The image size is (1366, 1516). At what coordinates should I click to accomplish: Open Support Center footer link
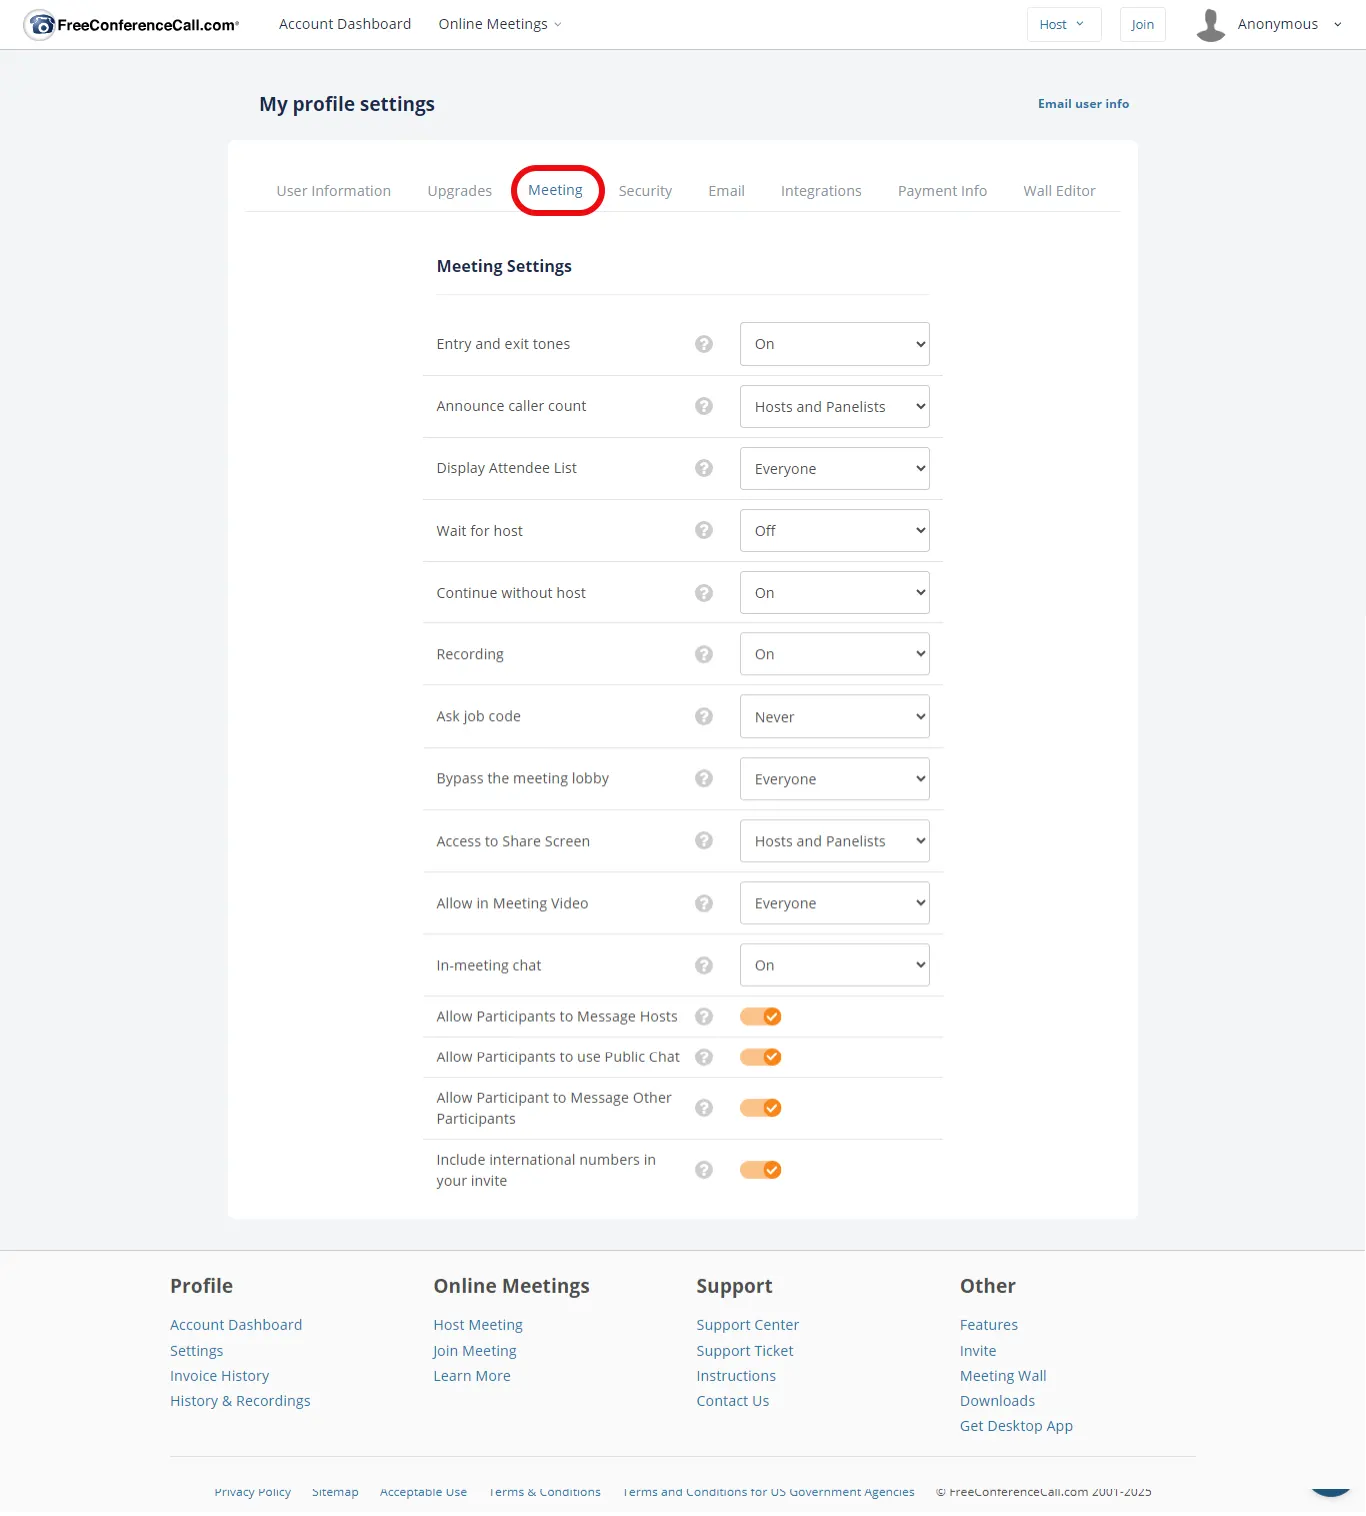tap(747, 1325)
